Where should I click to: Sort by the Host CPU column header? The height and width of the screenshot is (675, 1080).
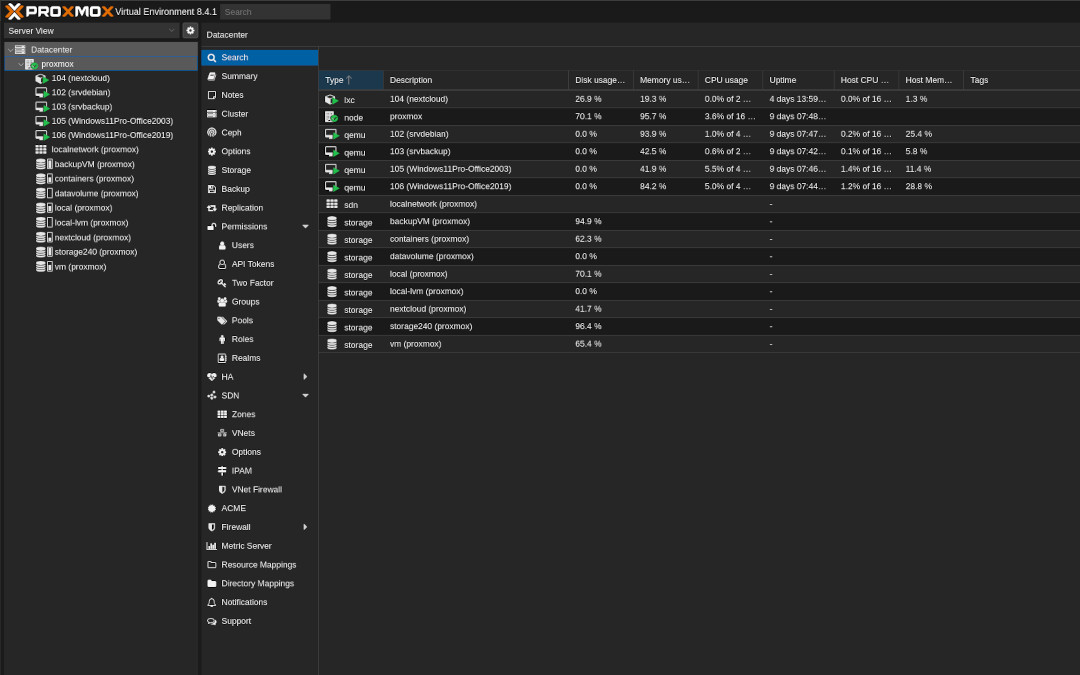[x=866, y=80]
